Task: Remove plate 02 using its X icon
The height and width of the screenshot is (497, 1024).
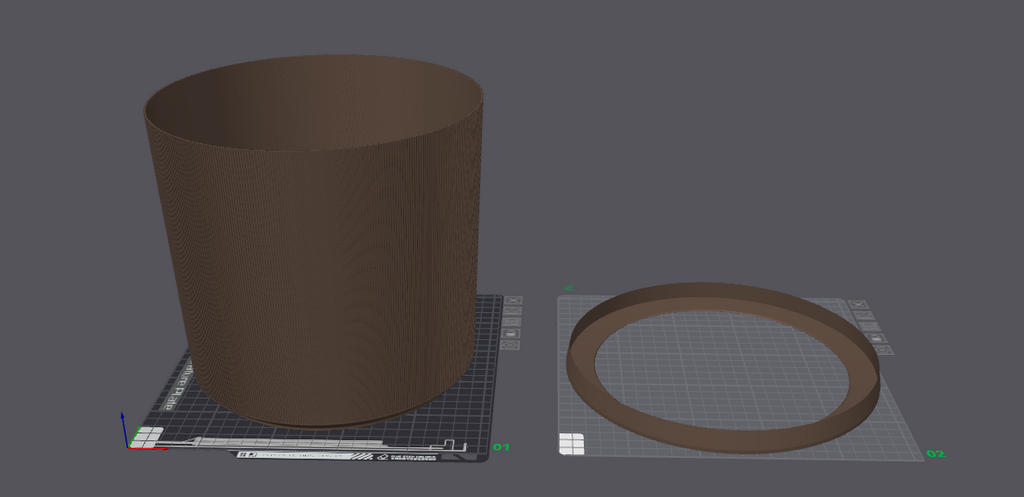Action: click(x=858, y=304)
